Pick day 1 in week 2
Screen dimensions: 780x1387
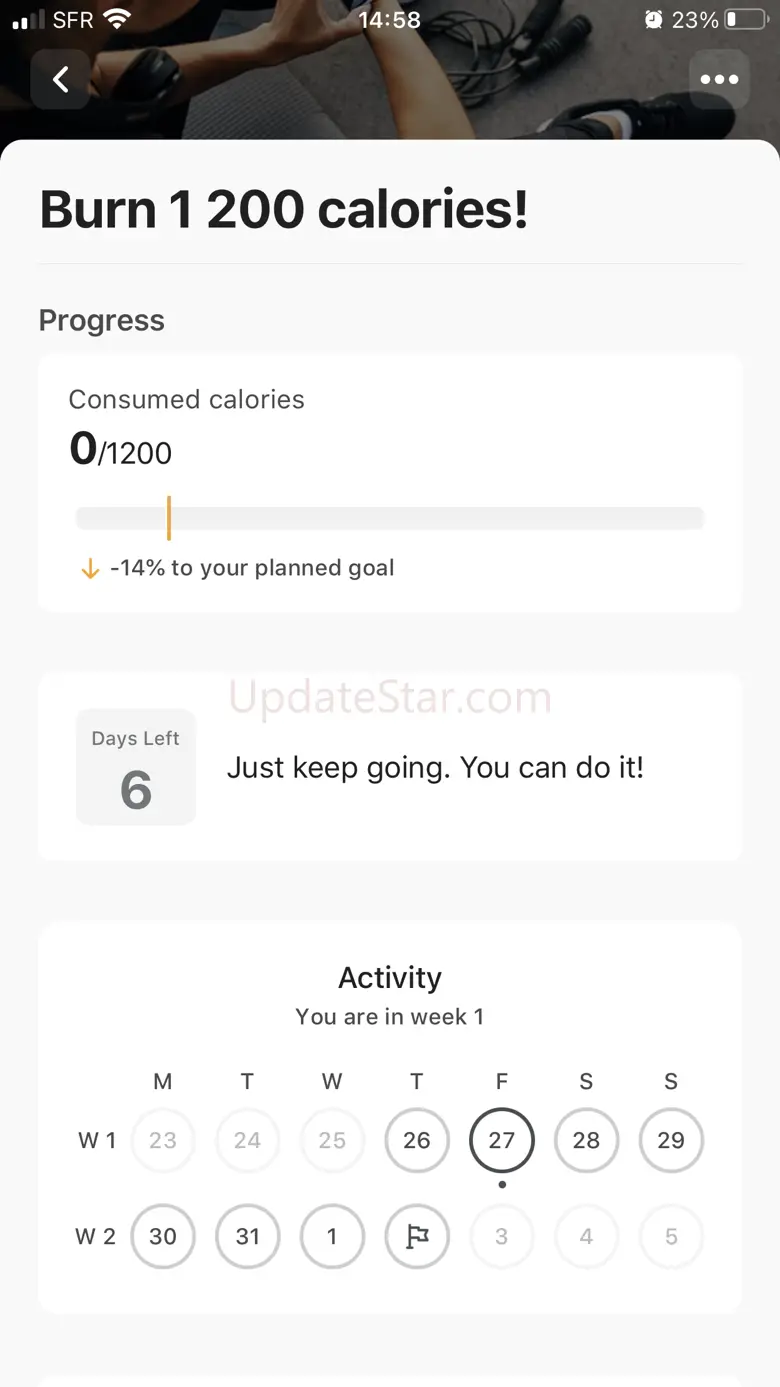pyautogui.click(x=332, y=1237)
